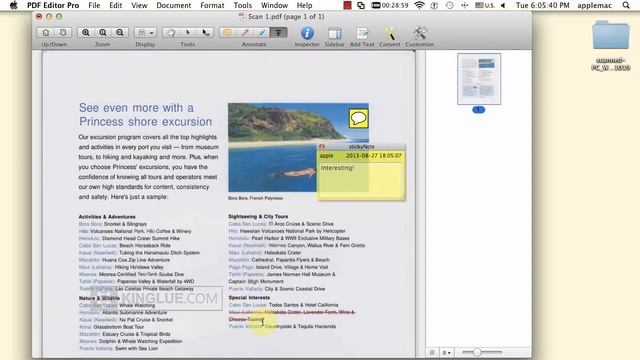Open the View menu
This screenshot has width=640, height=360.
[139, 5]
